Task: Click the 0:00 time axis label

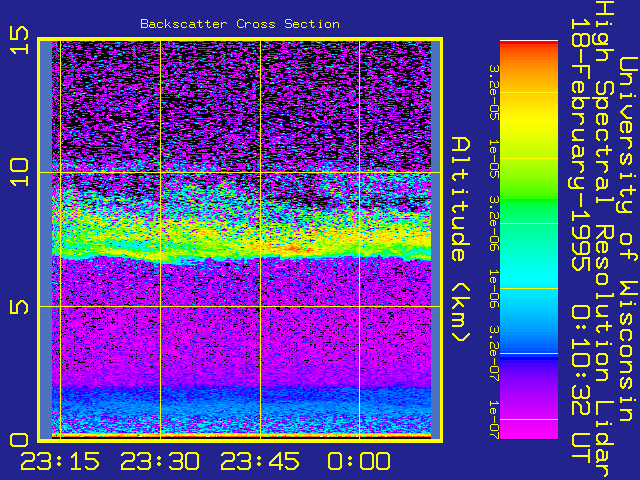Action: (359, 462)
